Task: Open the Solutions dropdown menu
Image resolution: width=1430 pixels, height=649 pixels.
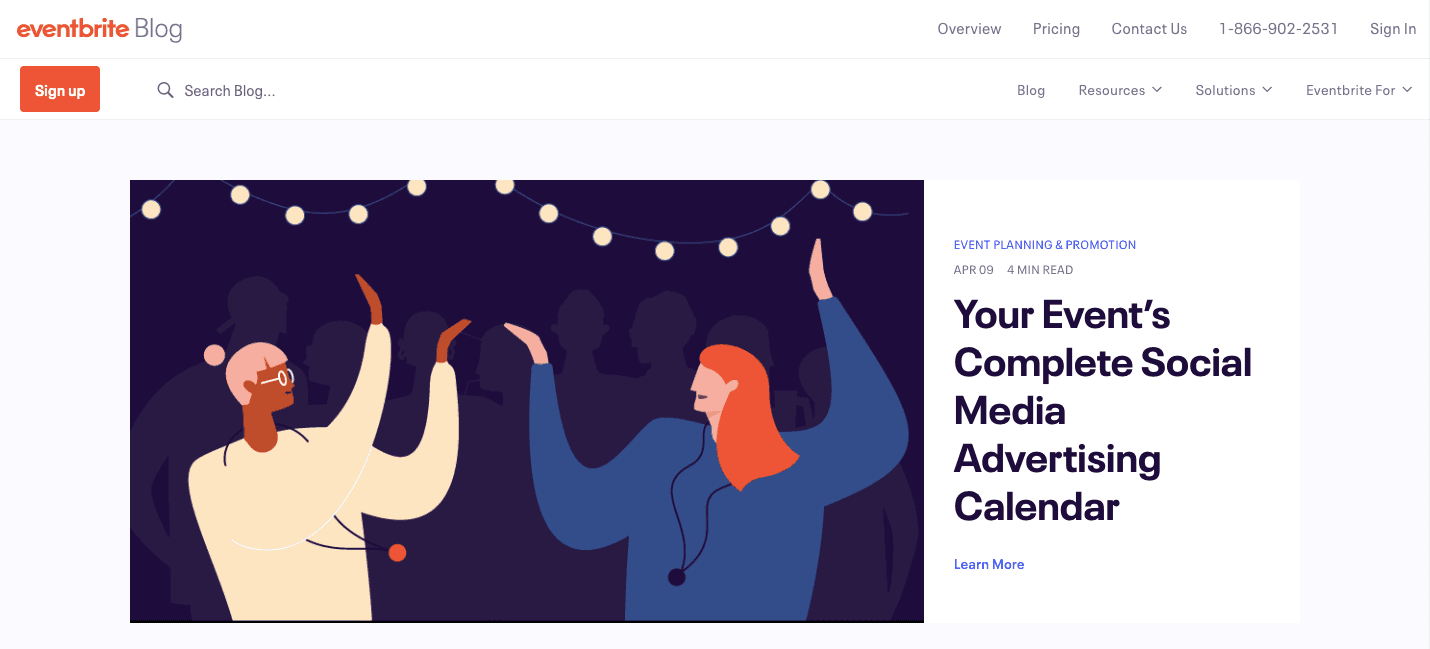Action: point(1226,90)
